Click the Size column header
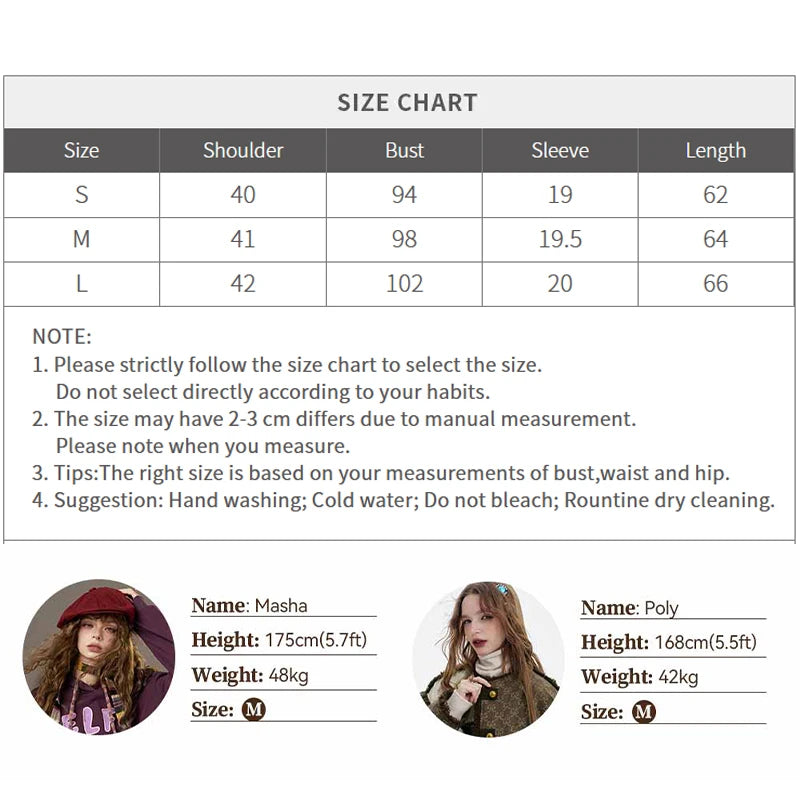The height and width of the screenshot is (800, 800). (x=82, y=151)
